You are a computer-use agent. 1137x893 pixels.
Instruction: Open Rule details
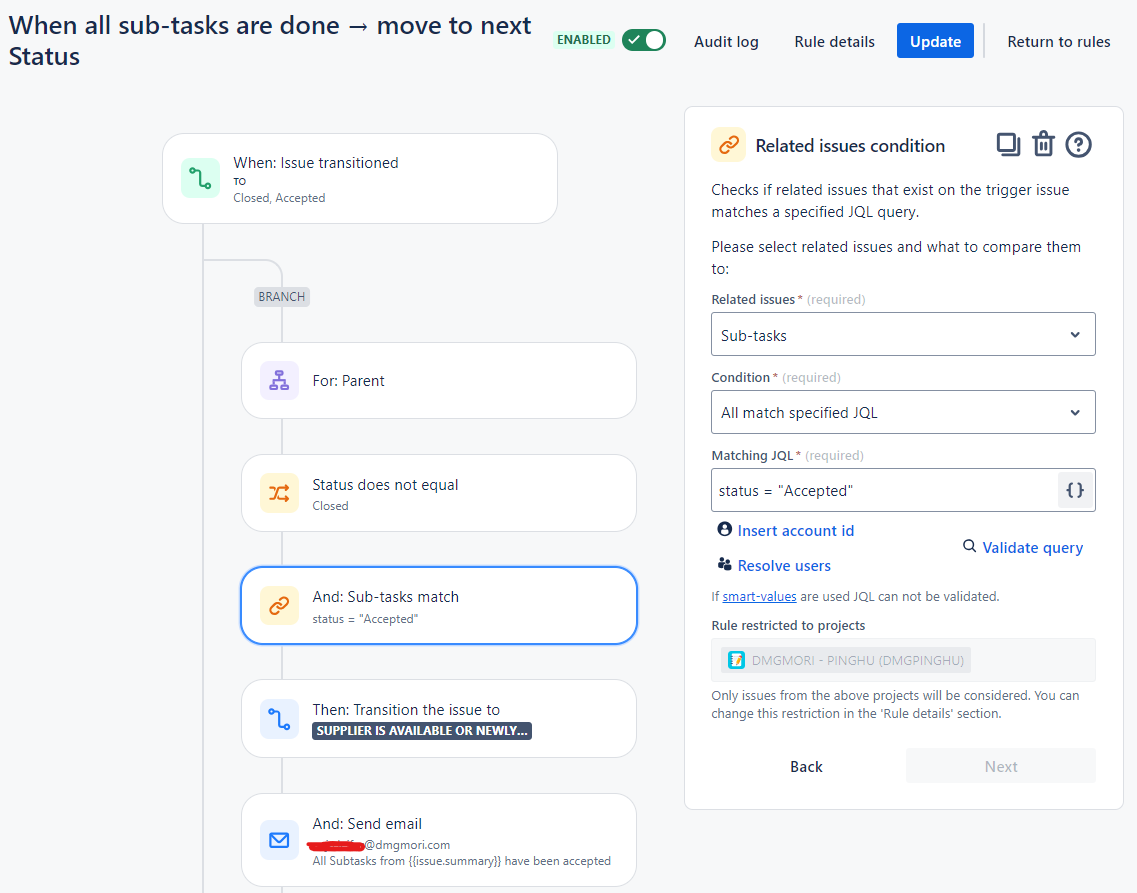835,41
